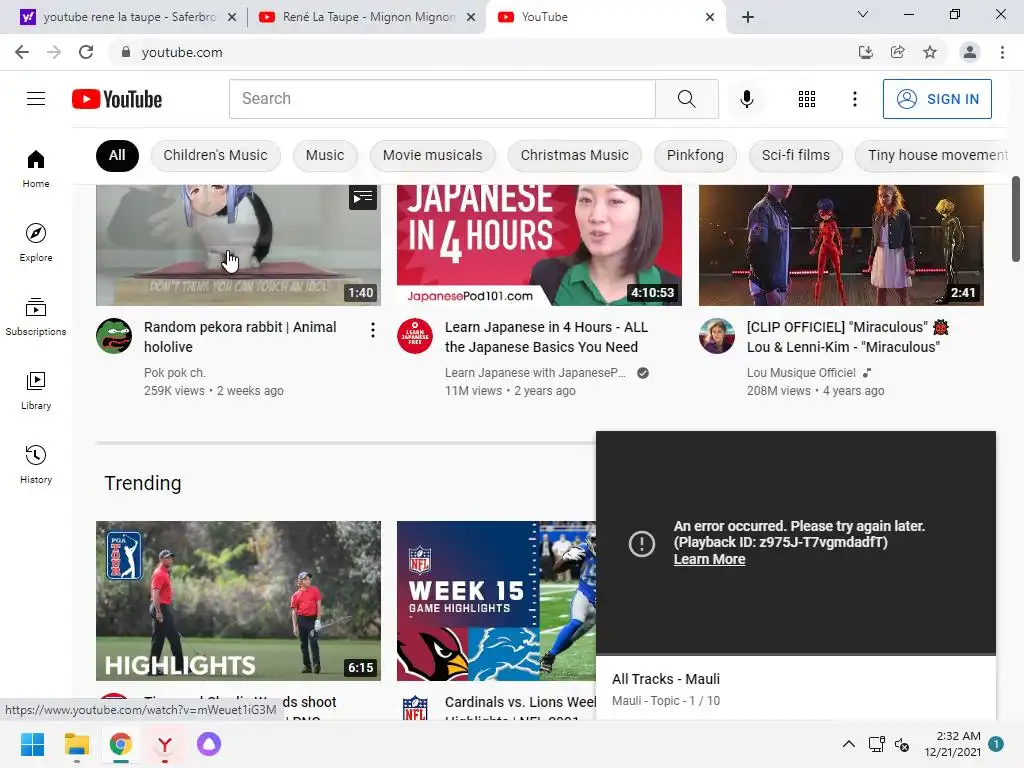Bookmark this page with star icon
1024x768 pixels.
pos(930,52)
